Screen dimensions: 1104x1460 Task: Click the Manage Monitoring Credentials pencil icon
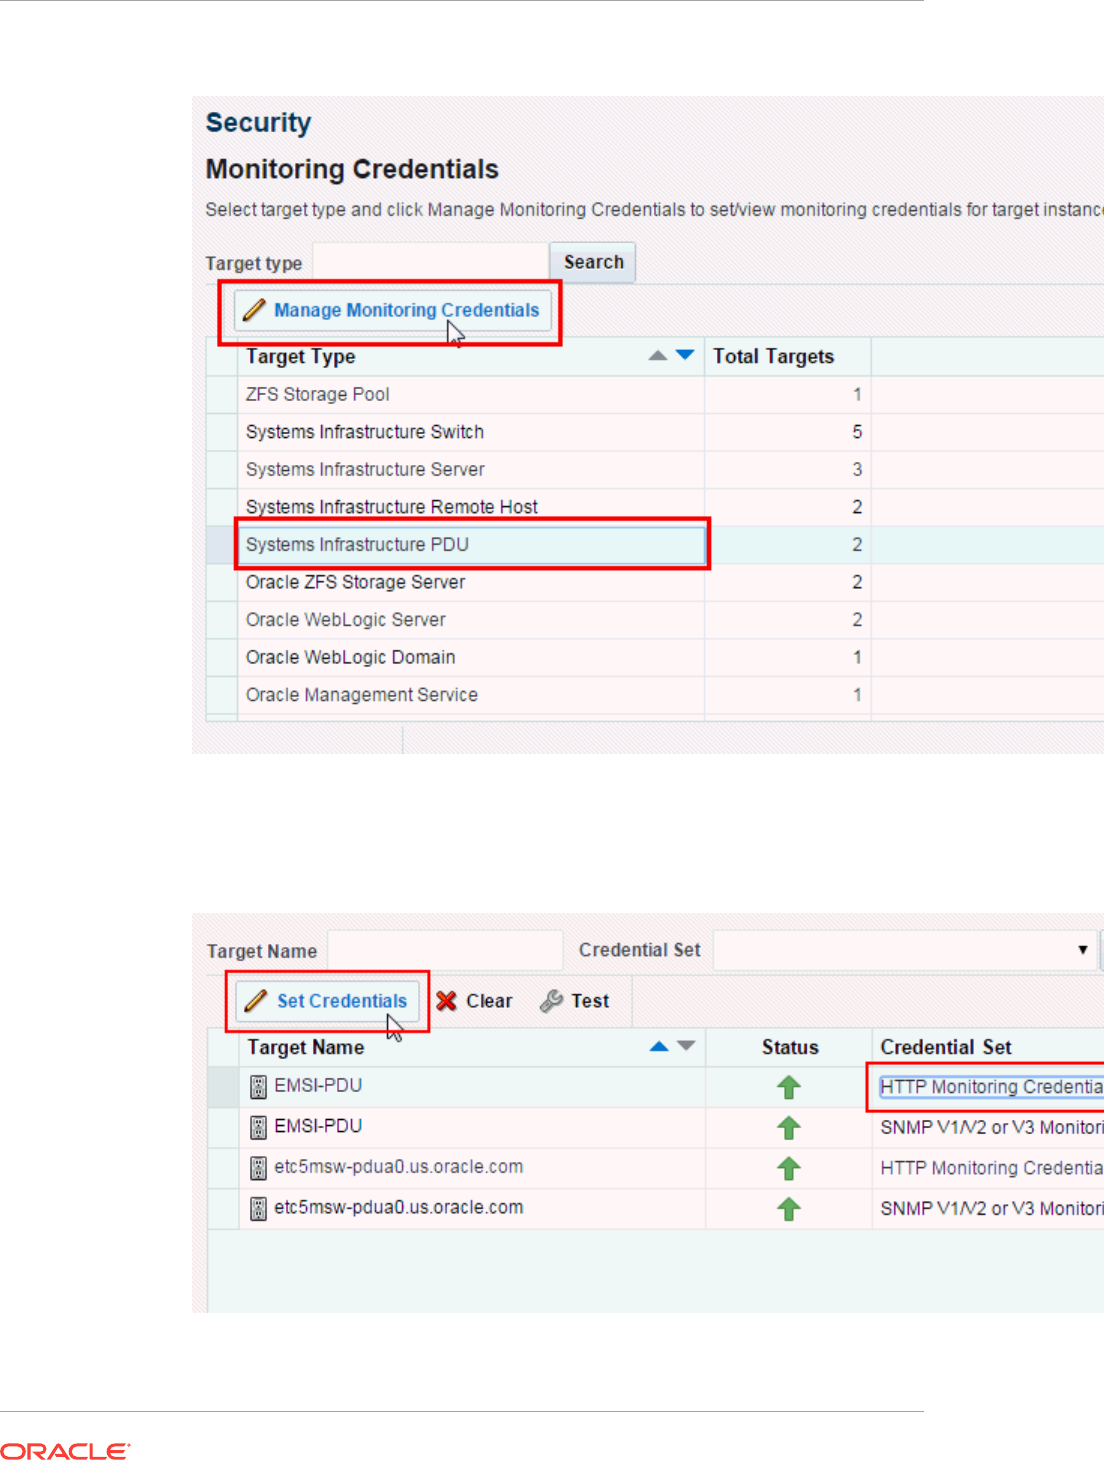[x=255, y=310]
